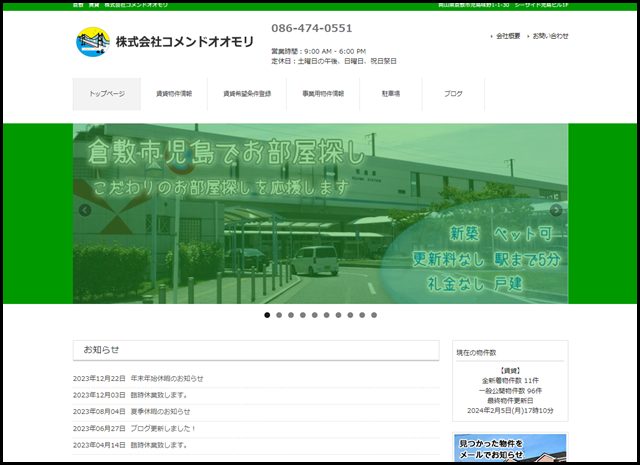The image size is (640, 465).
Task: Select the seventh slideshow dot
Action: [x=338, y=315]
